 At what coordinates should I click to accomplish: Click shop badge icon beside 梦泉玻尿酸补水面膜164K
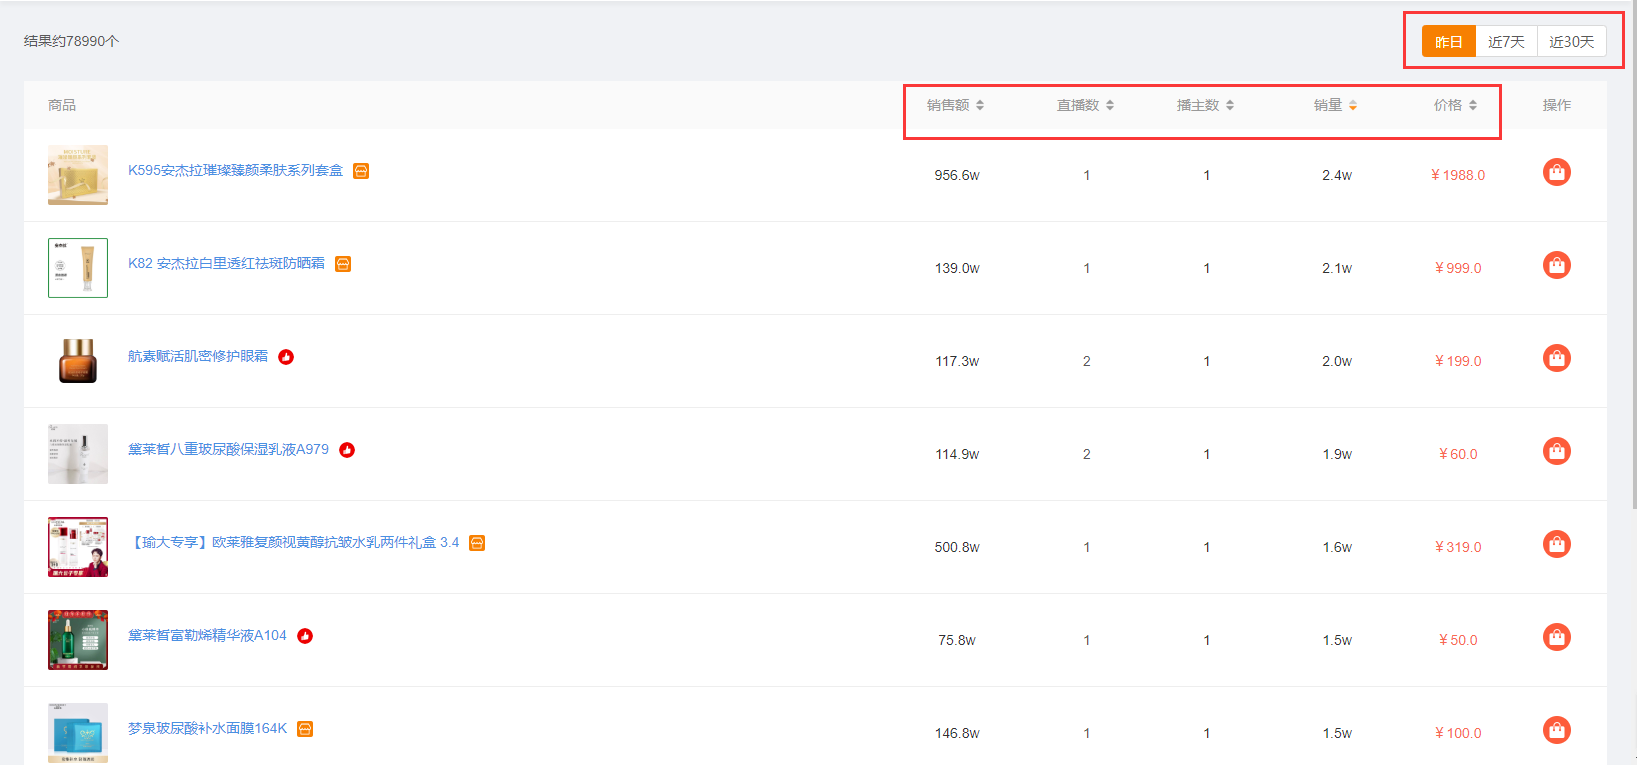point(305,729)
